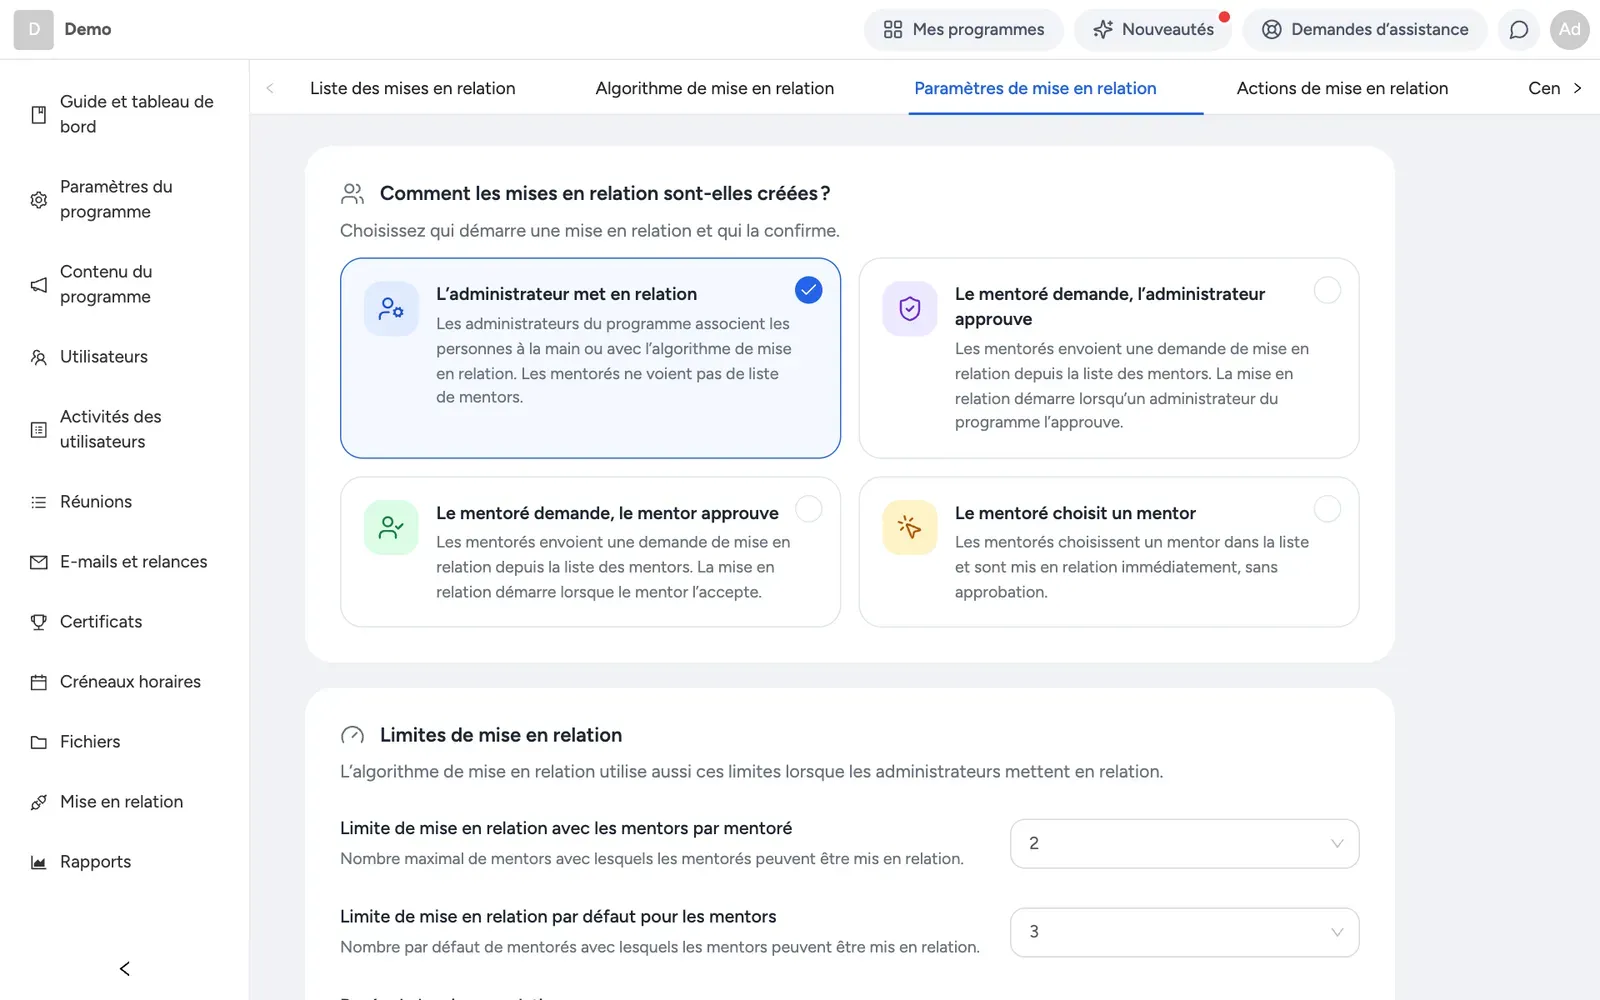Open Demandes d'assistance button

[1365, 30]
